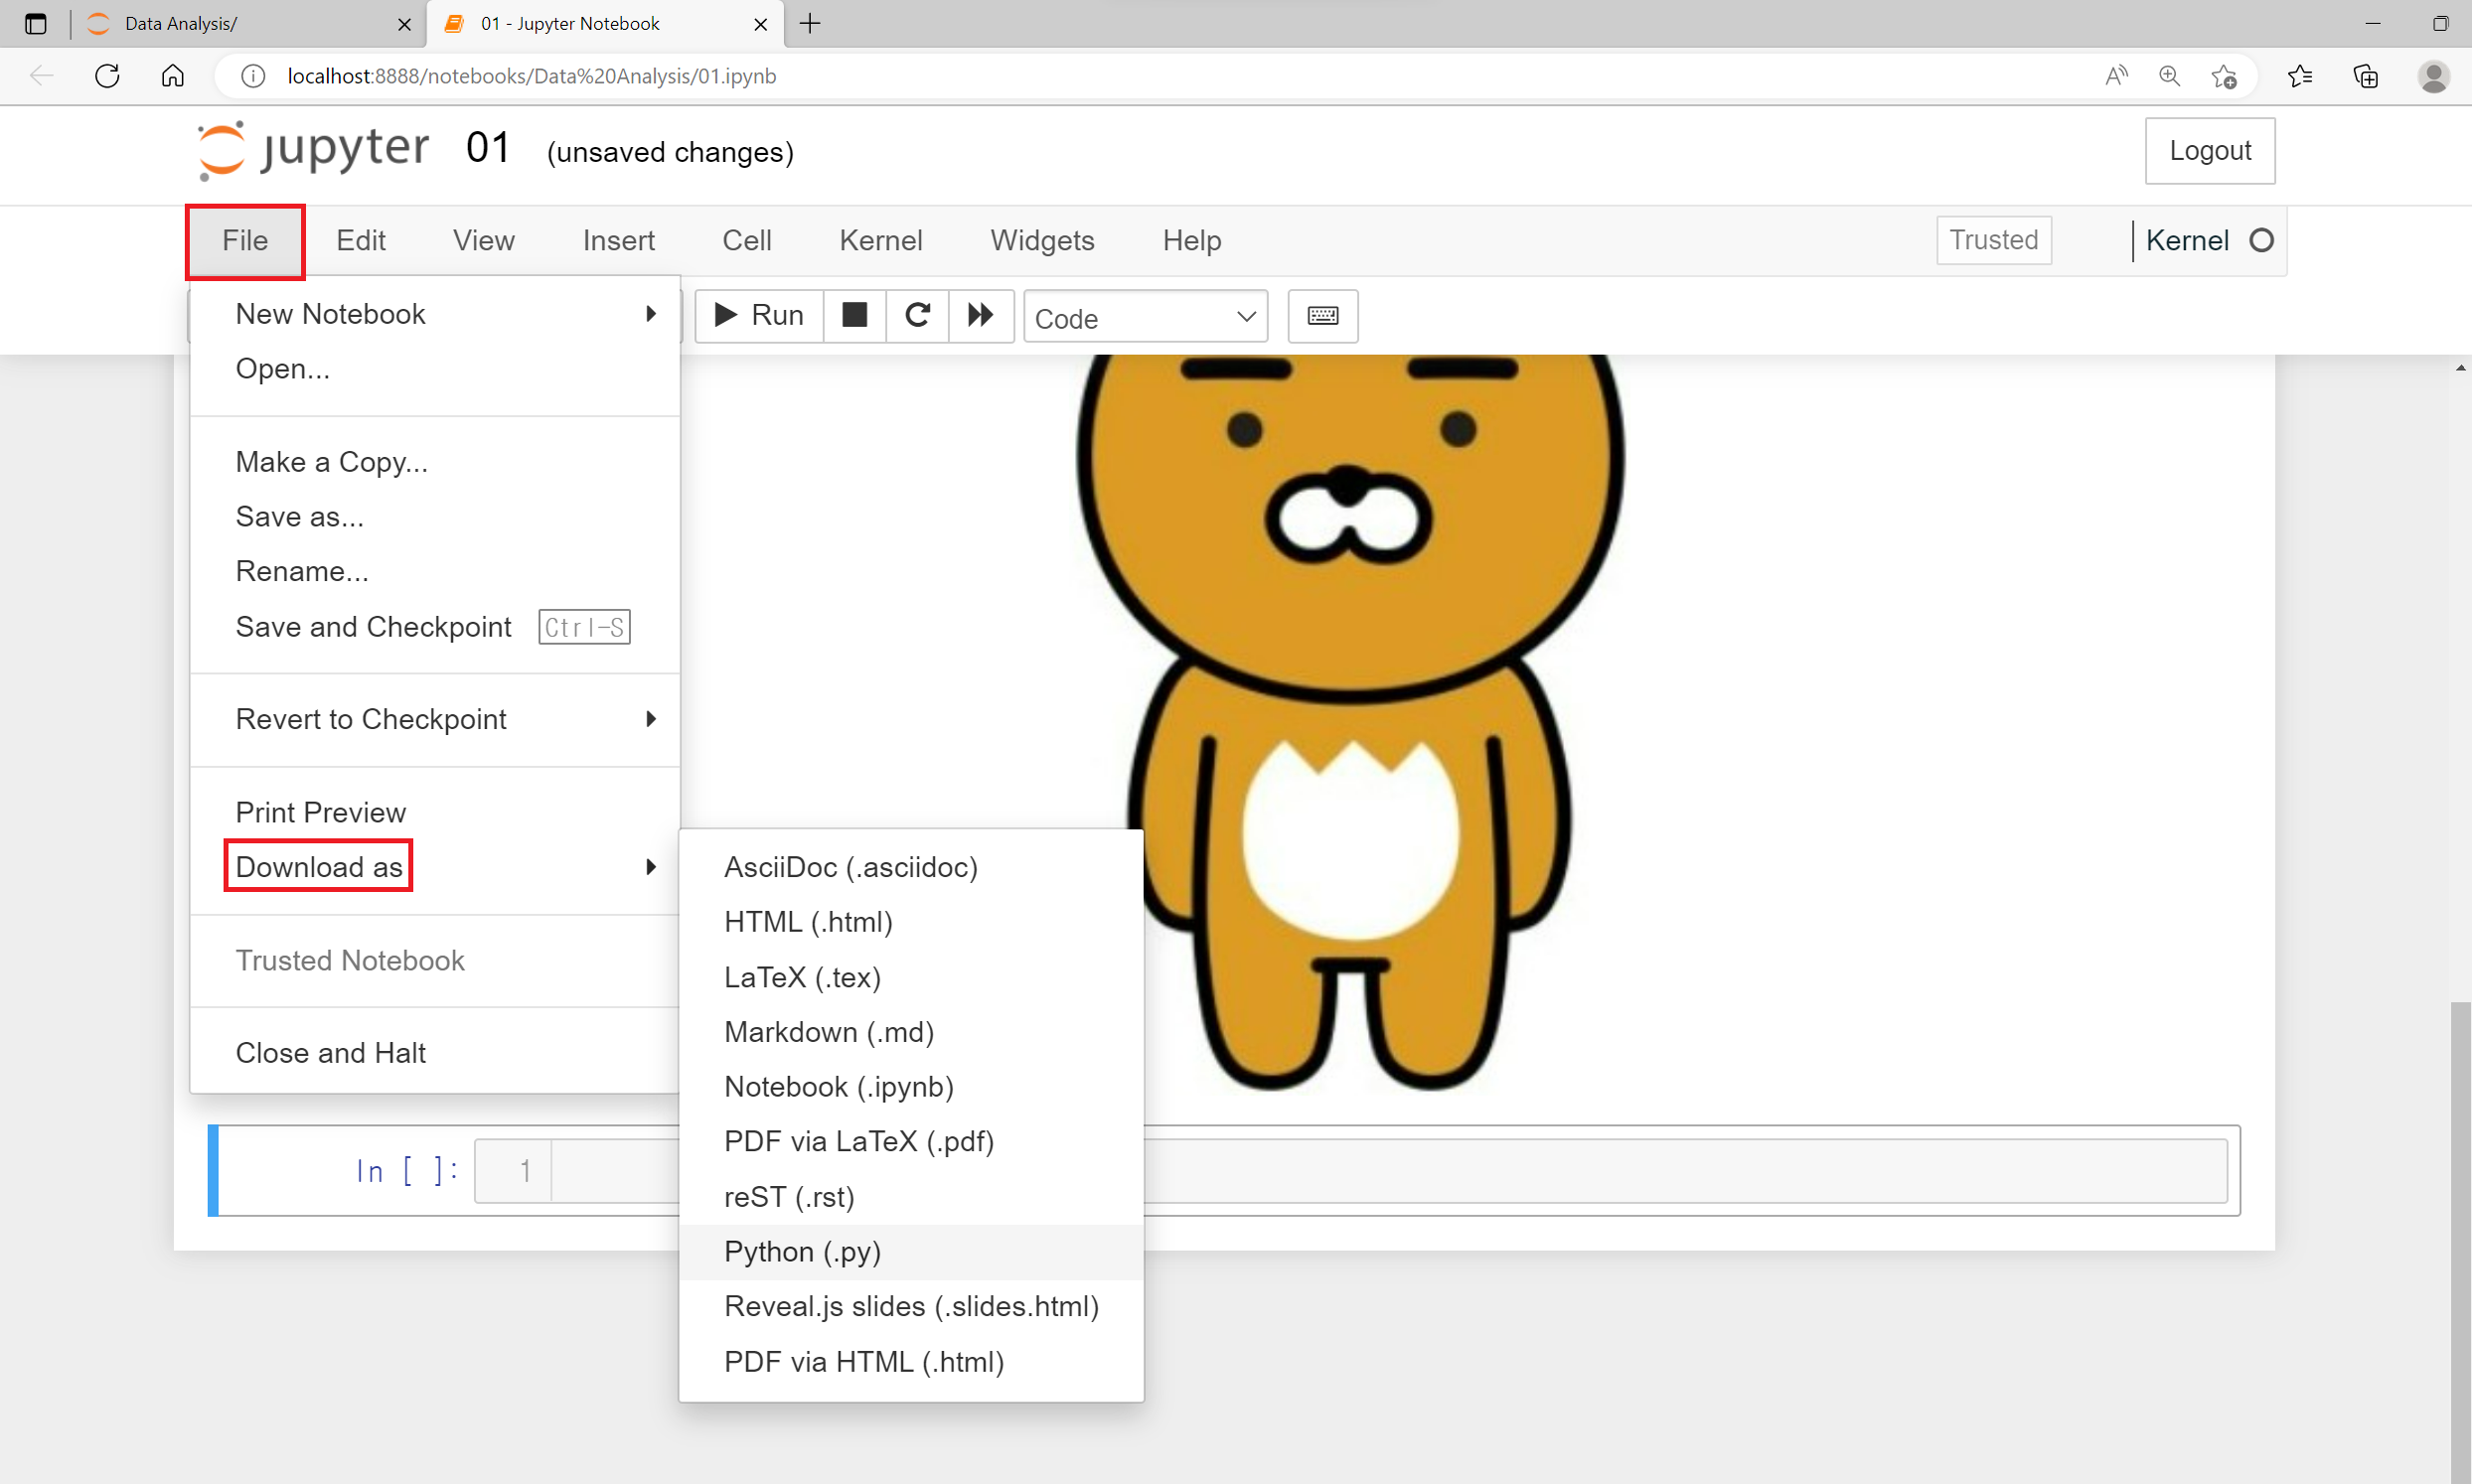Toggle the Trusted notebook indicator
The height and width of the screenshot is (1484, 2472).
1993,240
